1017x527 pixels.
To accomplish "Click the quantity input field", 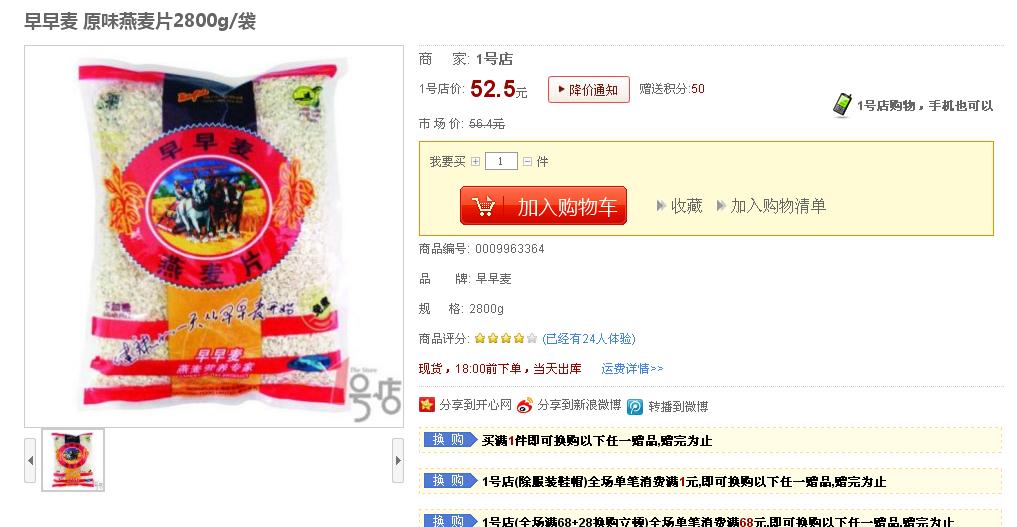I will tap(501, 161).
